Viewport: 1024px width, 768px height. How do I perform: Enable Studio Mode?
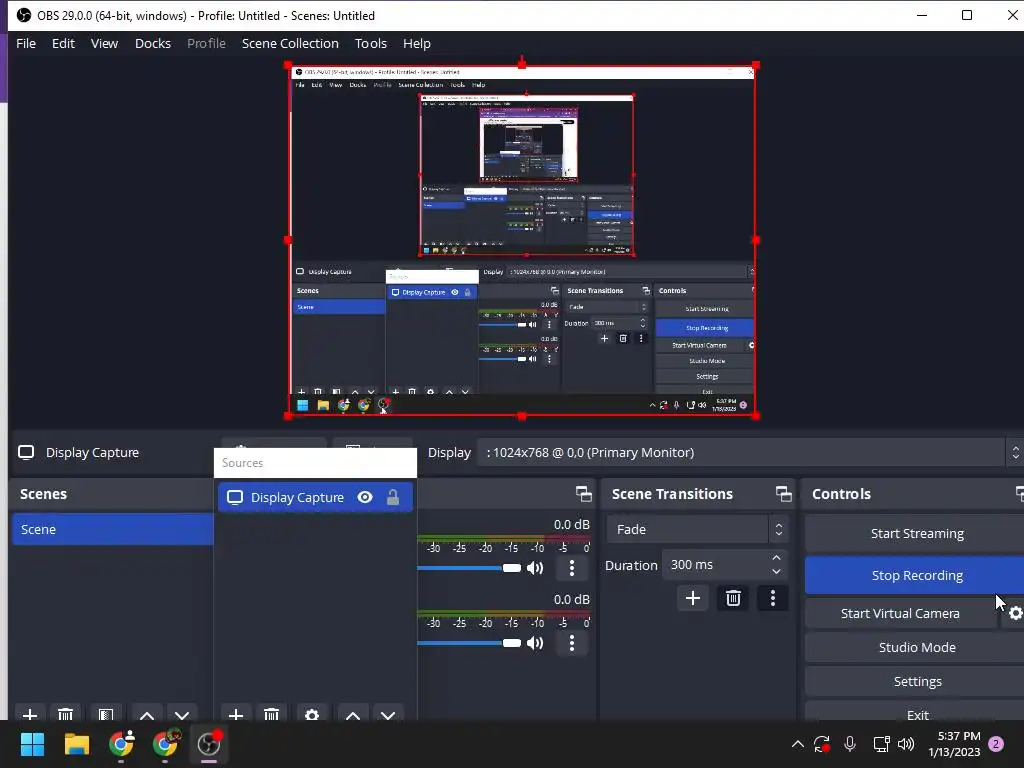916,647
